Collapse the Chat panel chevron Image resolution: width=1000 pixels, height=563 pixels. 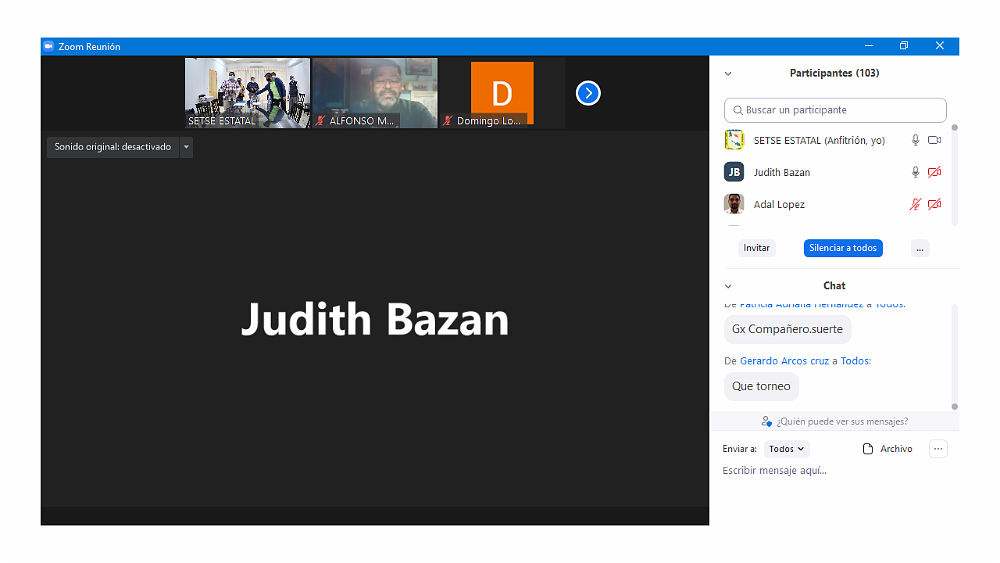[x=728, y=286]
